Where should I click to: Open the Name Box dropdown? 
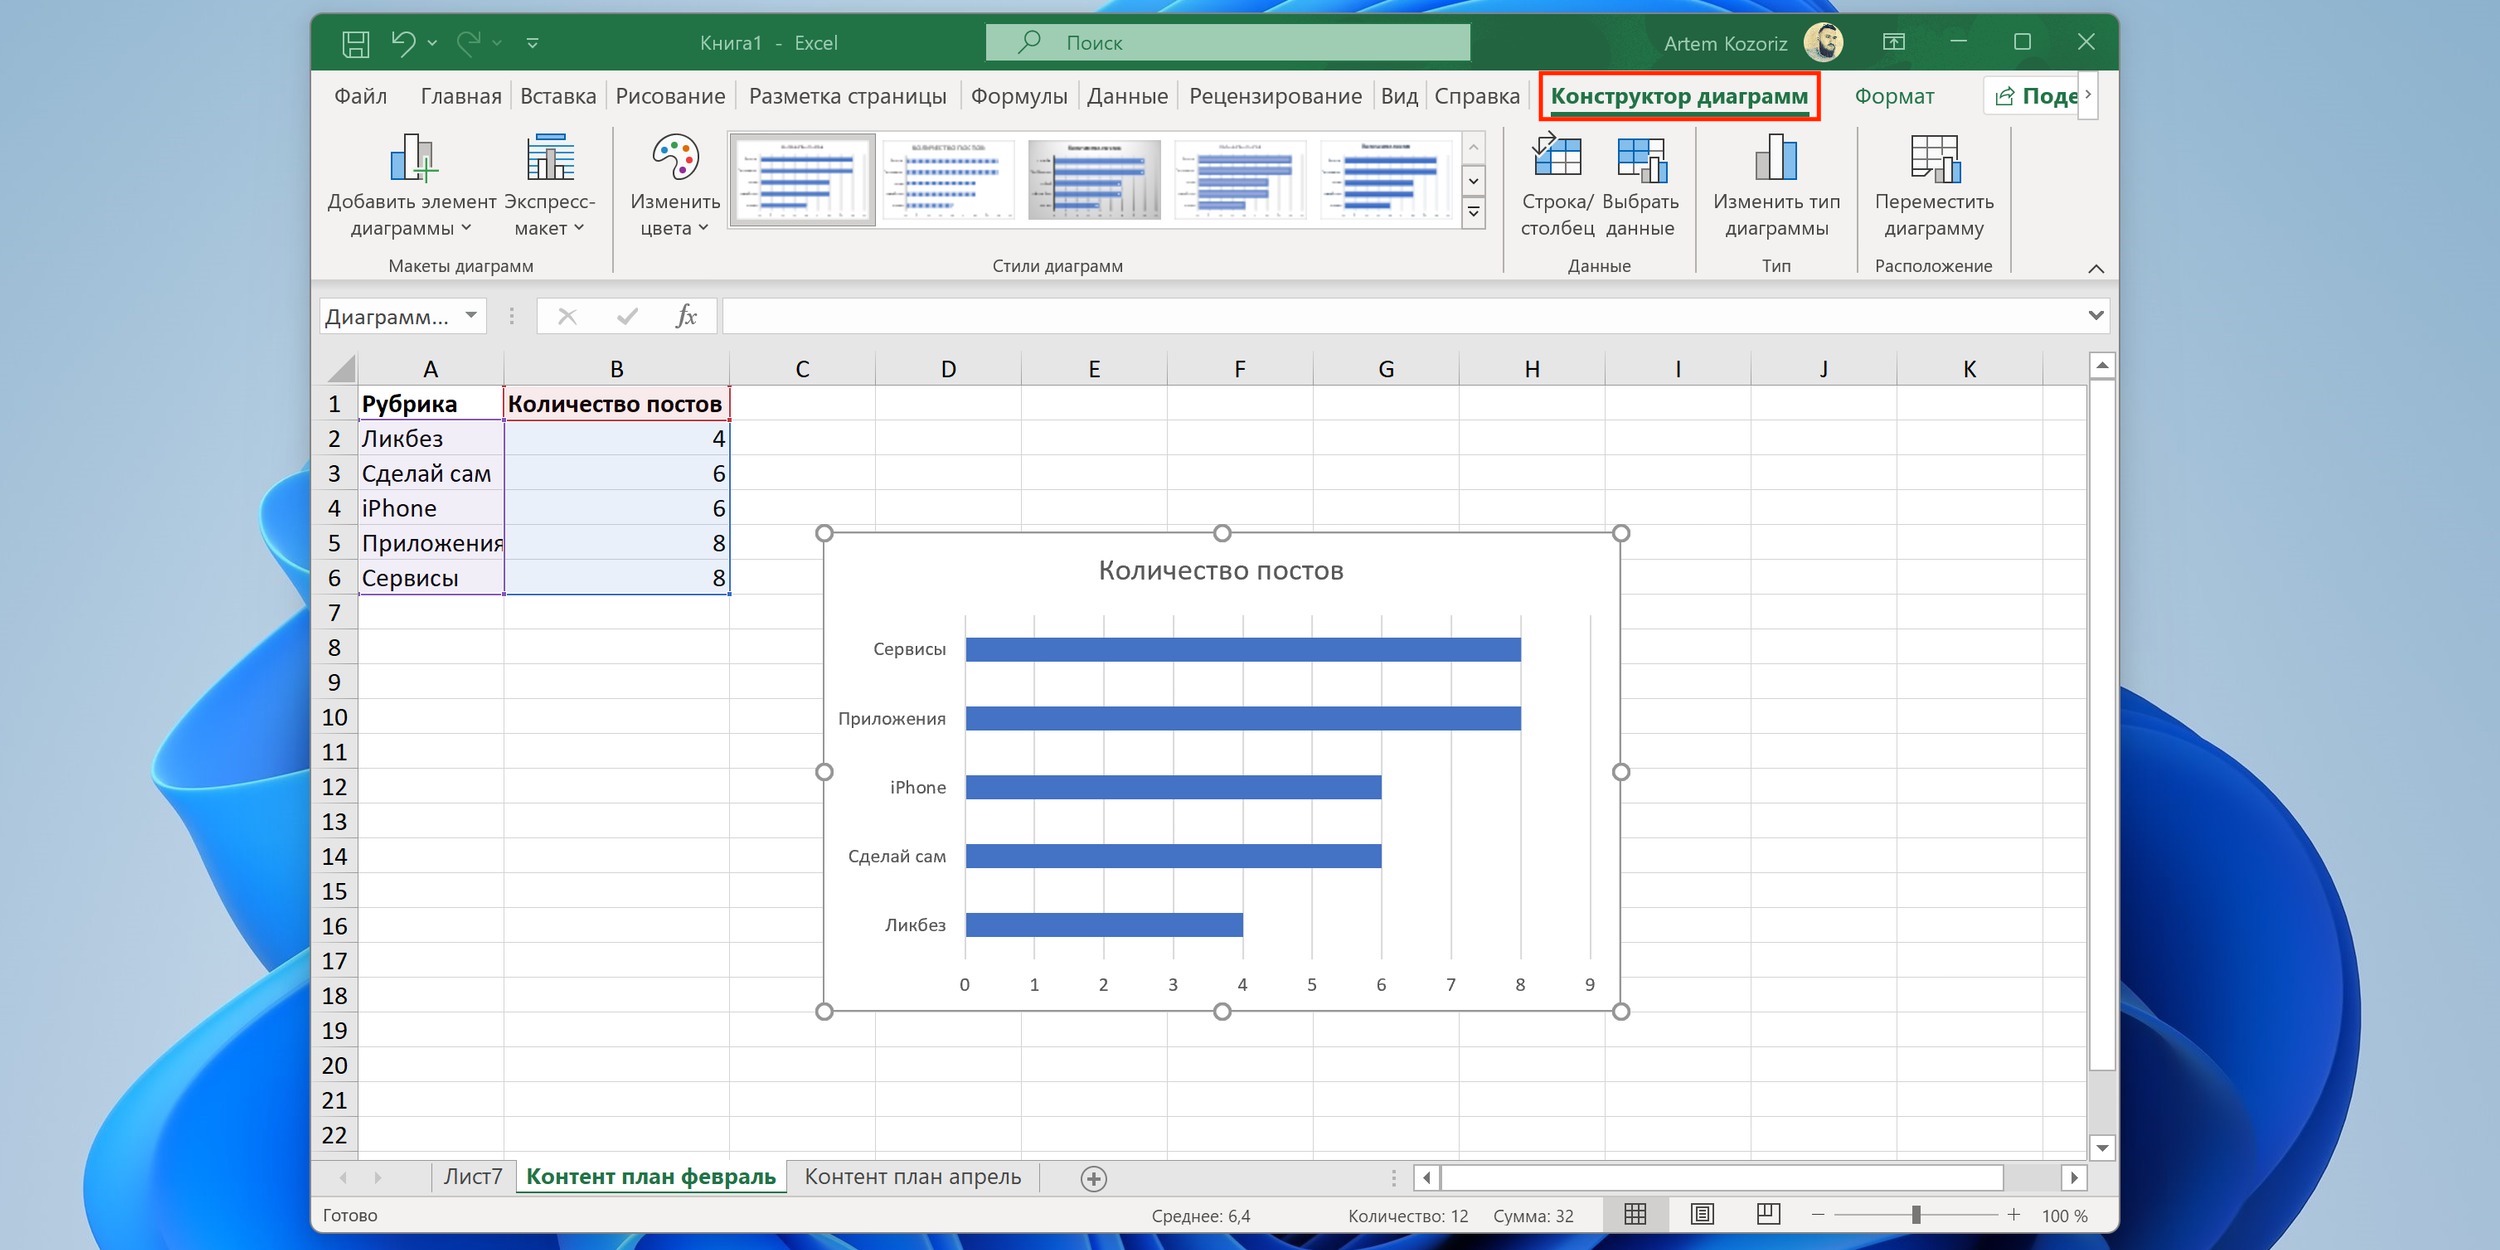(x=471, y=316)
